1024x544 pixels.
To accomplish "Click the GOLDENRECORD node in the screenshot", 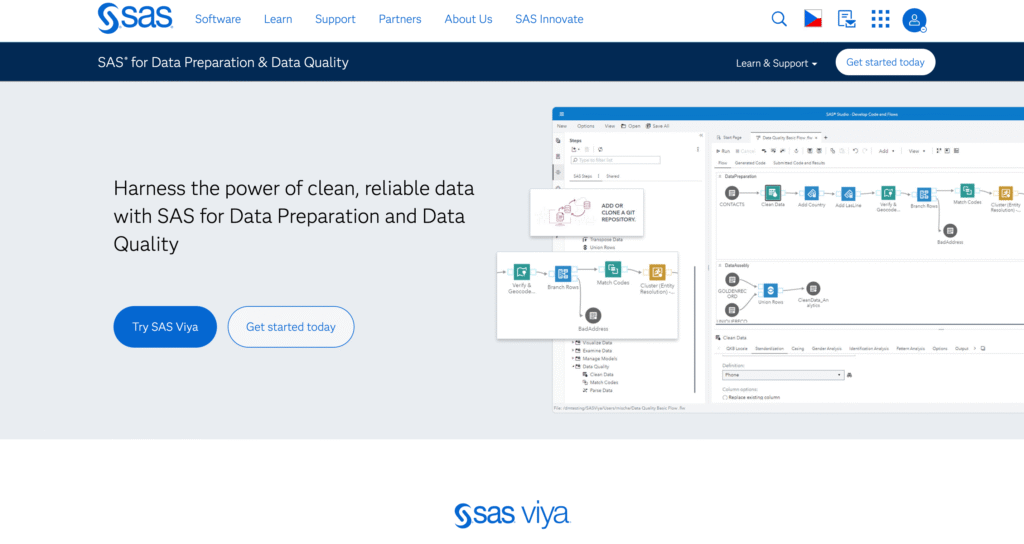I will pos(732,284).
